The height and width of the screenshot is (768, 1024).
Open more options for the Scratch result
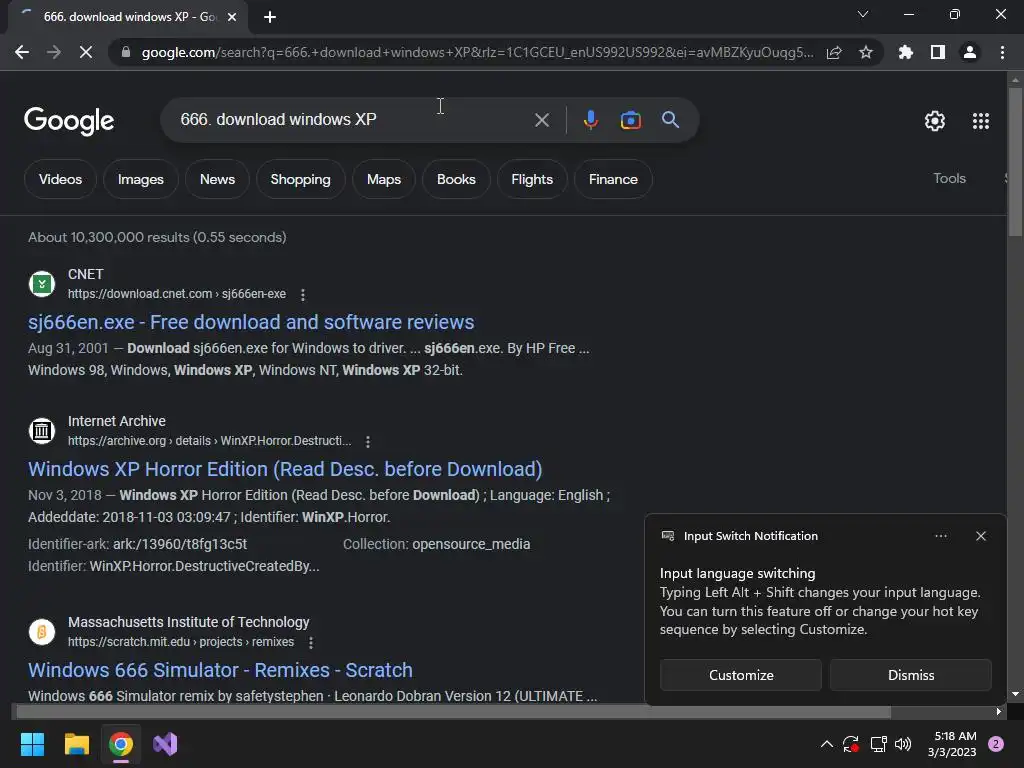point(311,643)
